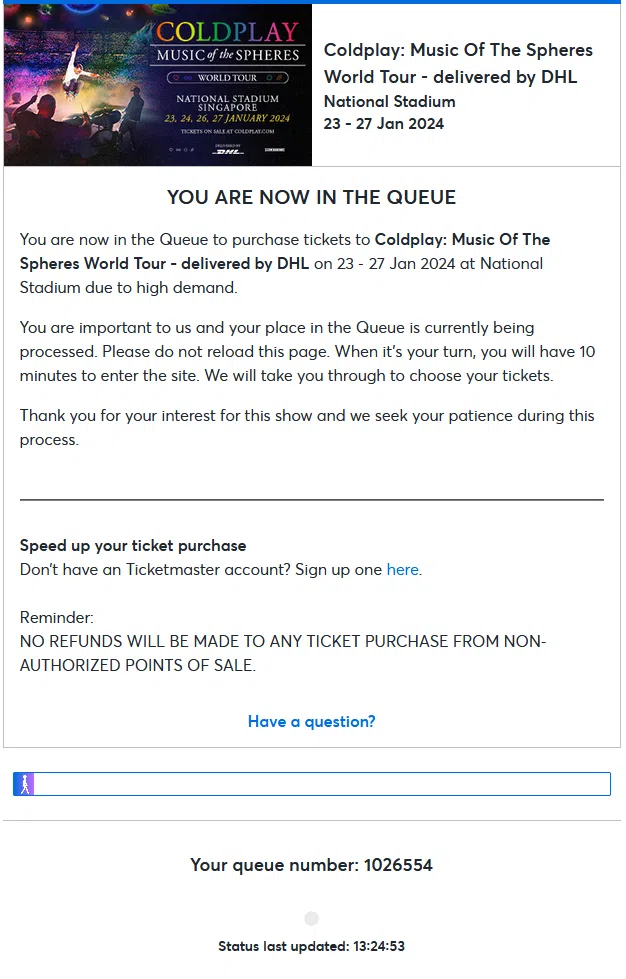Click the colorful COLDPLAY logo in the banner
The height and width of the screenshot is (979, 626).
(x=228, y=34)
